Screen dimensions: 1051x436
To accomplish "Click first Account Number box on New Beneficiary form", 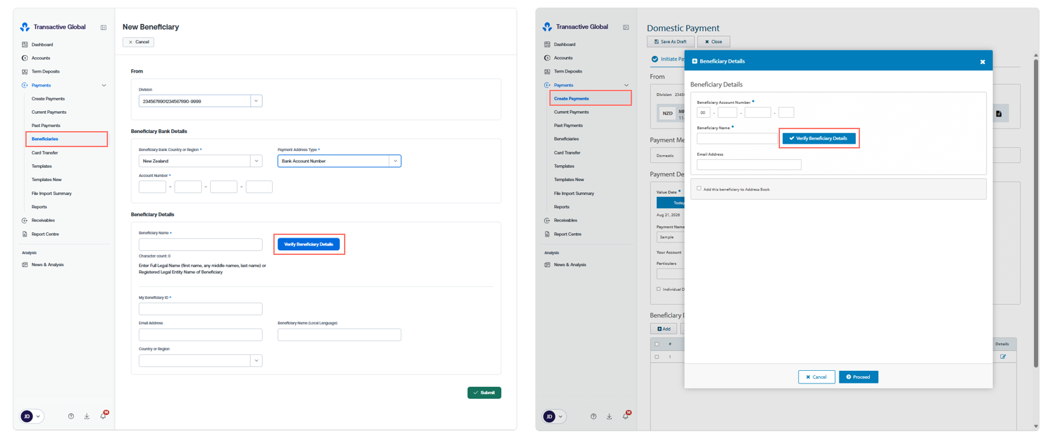I will point(152,187).
